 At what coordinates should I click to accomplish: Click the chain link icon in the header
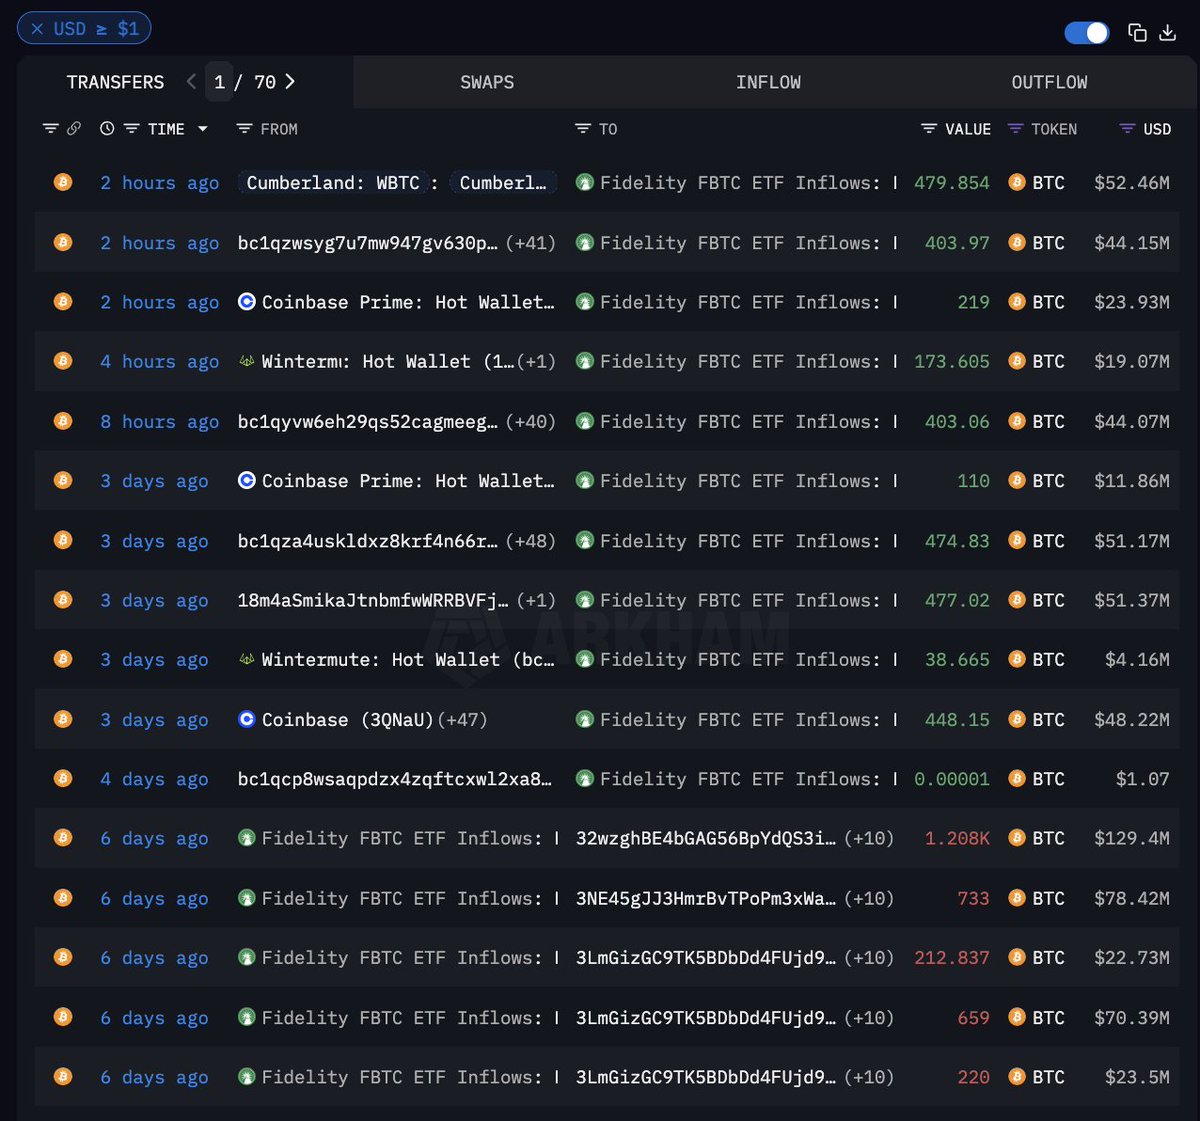click(74, 129)
